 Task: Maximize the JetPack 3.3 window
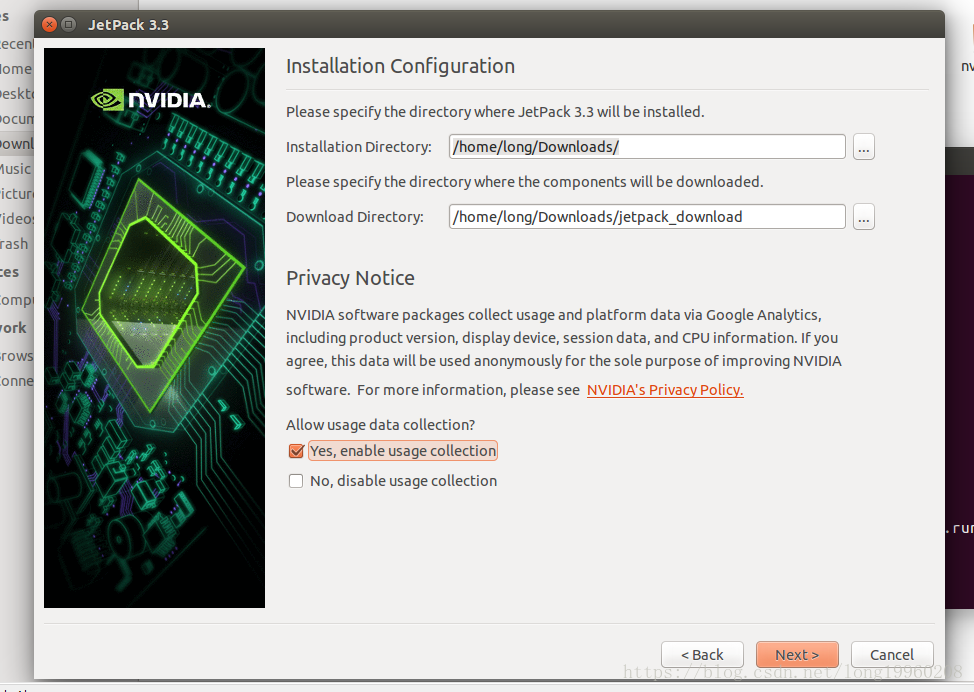click(69, 24)
